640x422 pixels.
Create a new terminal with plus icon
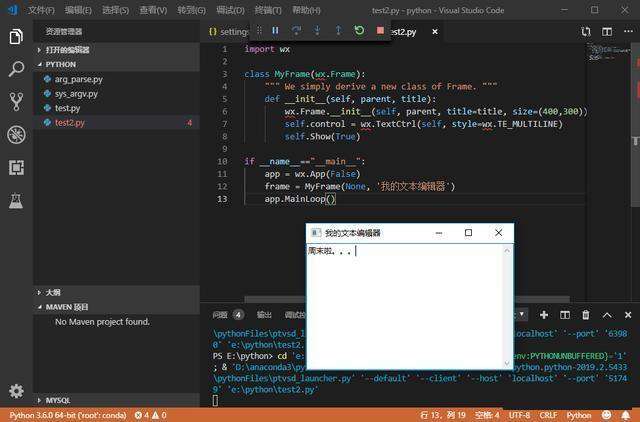point(544,315)
